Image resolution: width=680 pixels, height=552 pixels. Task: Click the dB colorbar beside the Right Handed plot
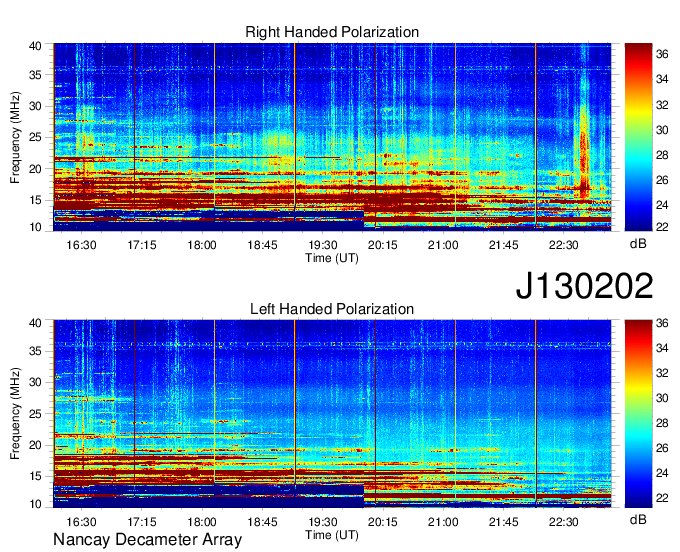[x=638, y=137]
